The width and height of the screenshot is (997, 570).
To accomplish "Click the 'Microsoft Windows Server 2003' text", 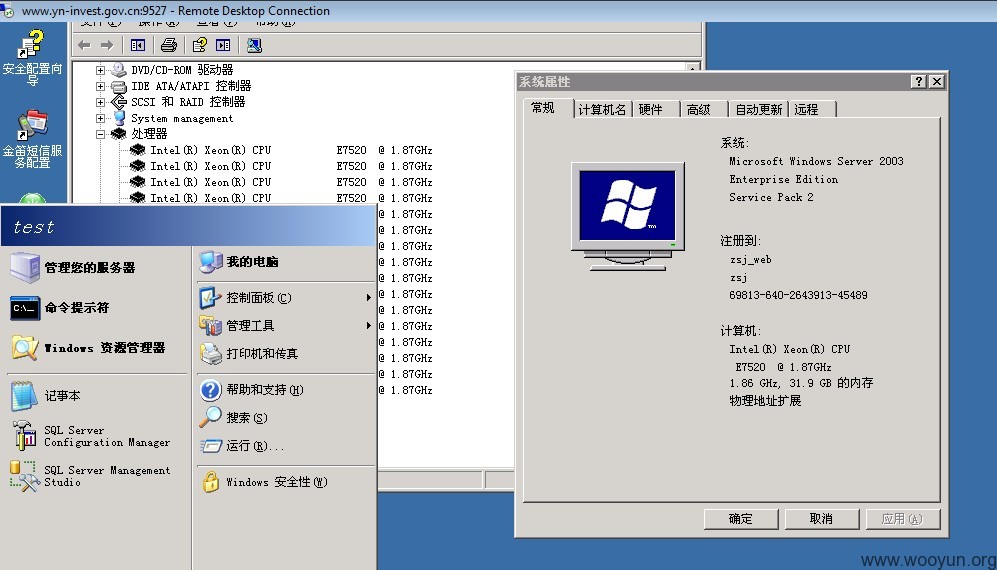I will [x=816, y=162].
